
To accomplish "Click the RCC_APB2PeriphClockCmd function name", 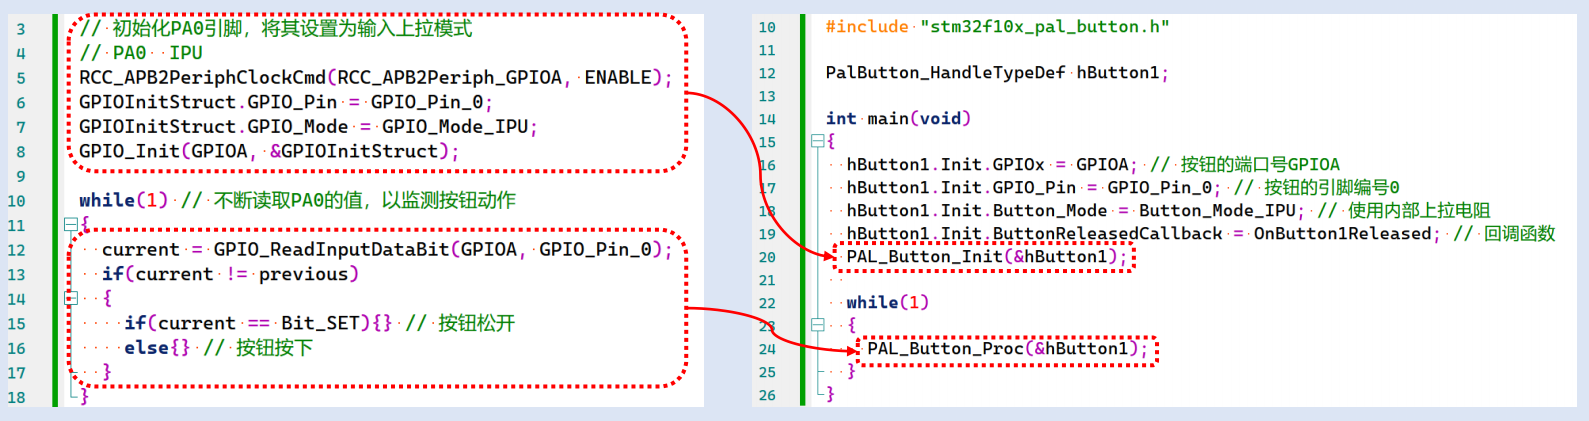I will (x=203, y=78).
